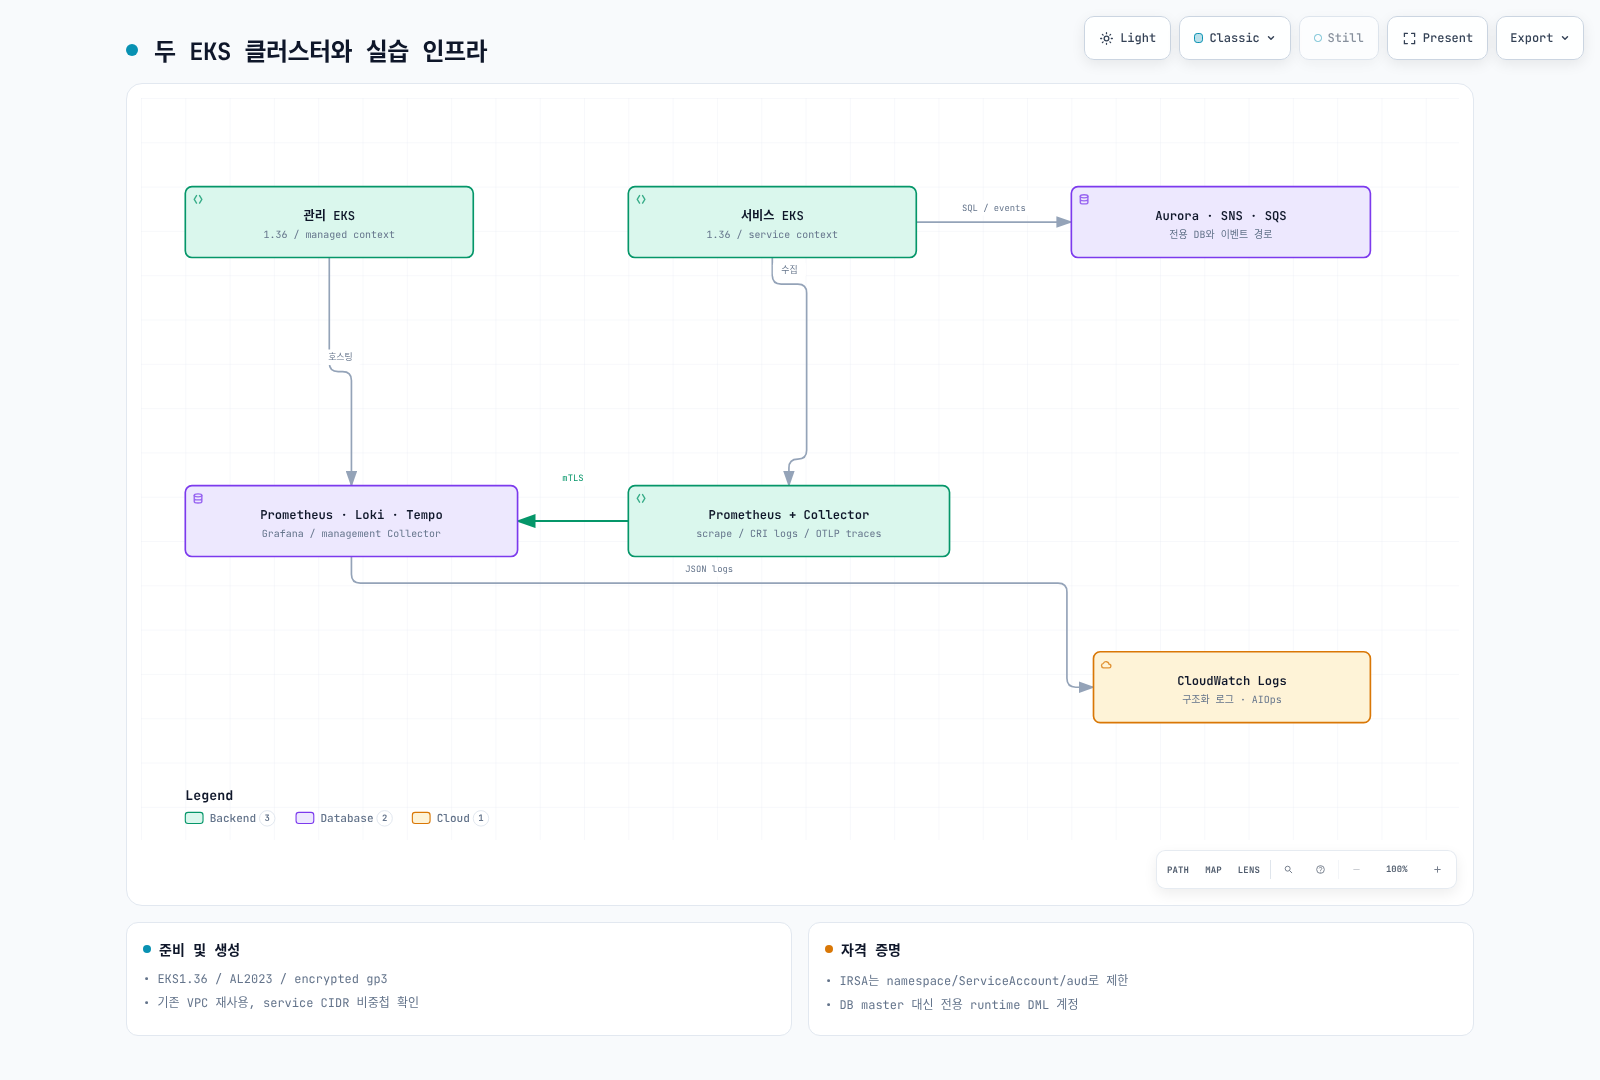Image resolution: width=1600 pixels, height=1080 pixels.
Task: Toggle the Backend legend filter
Action: click(229, 818)
